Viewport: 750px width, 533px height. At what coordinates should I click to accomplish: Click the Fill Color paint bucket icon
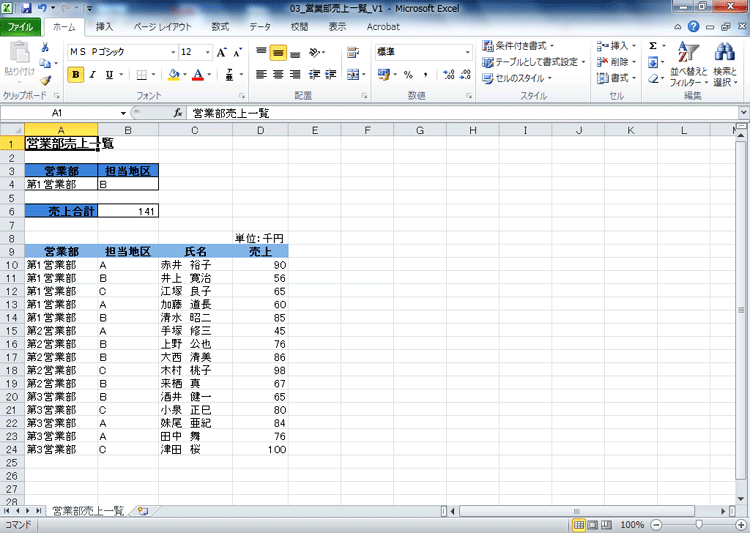174,75
